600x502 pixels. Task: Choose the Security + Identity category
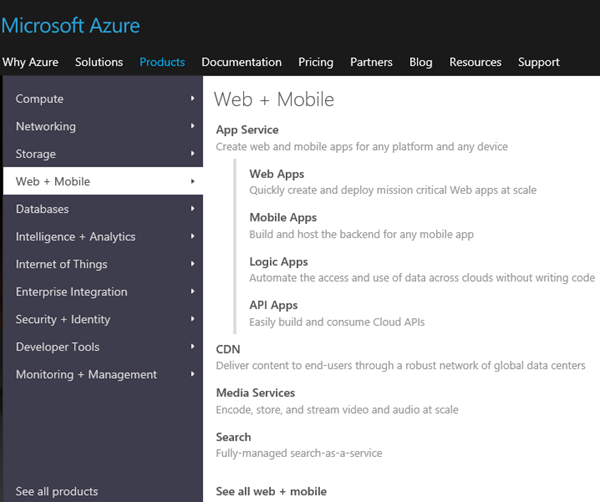point(63,319)
